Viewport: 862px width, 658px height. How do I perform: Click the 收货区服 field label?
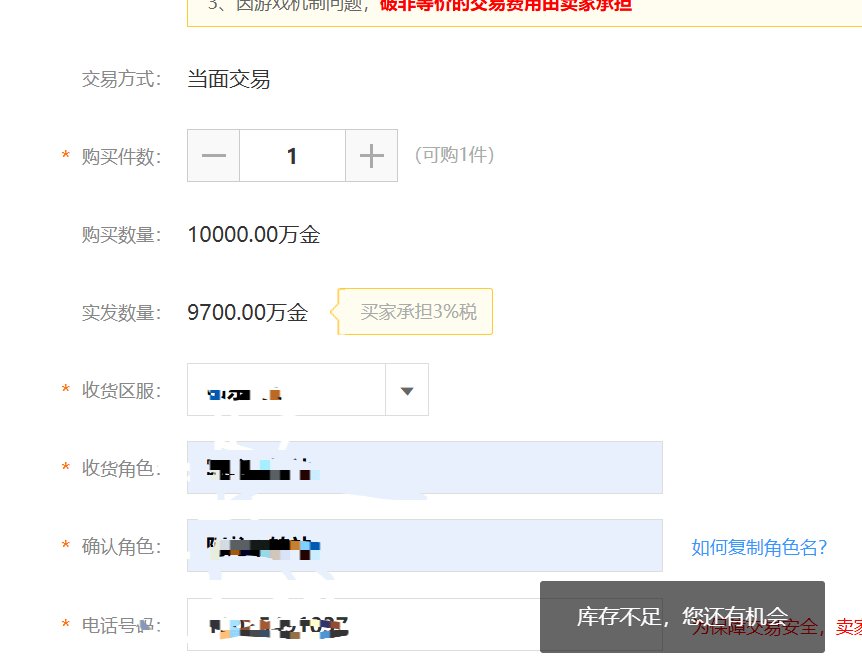pos(120,390)
